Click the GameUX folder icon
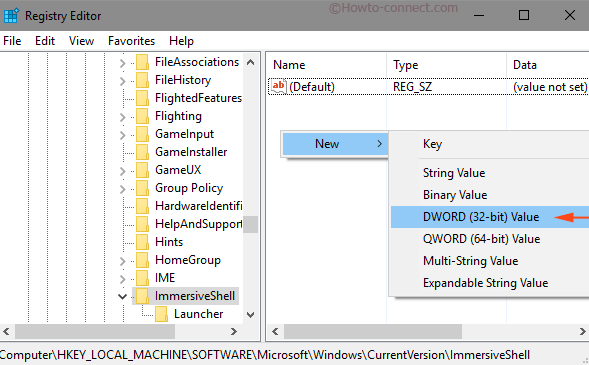589x365 pixels. [x=142, y=170]
